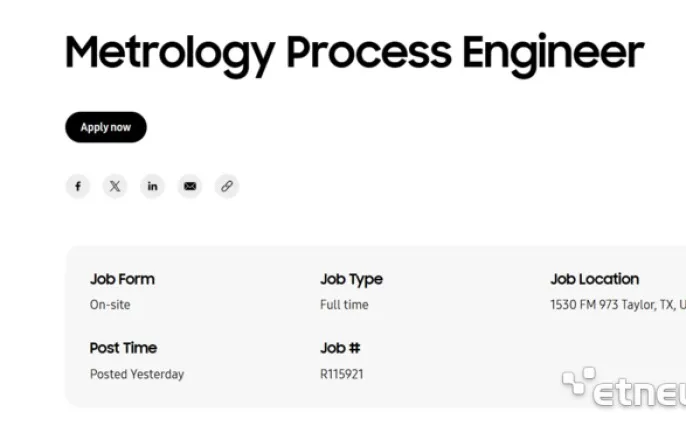The image size is (686, 440).
Task: Select the Posted Yesterday text
Action: click(x=137, y=374)
